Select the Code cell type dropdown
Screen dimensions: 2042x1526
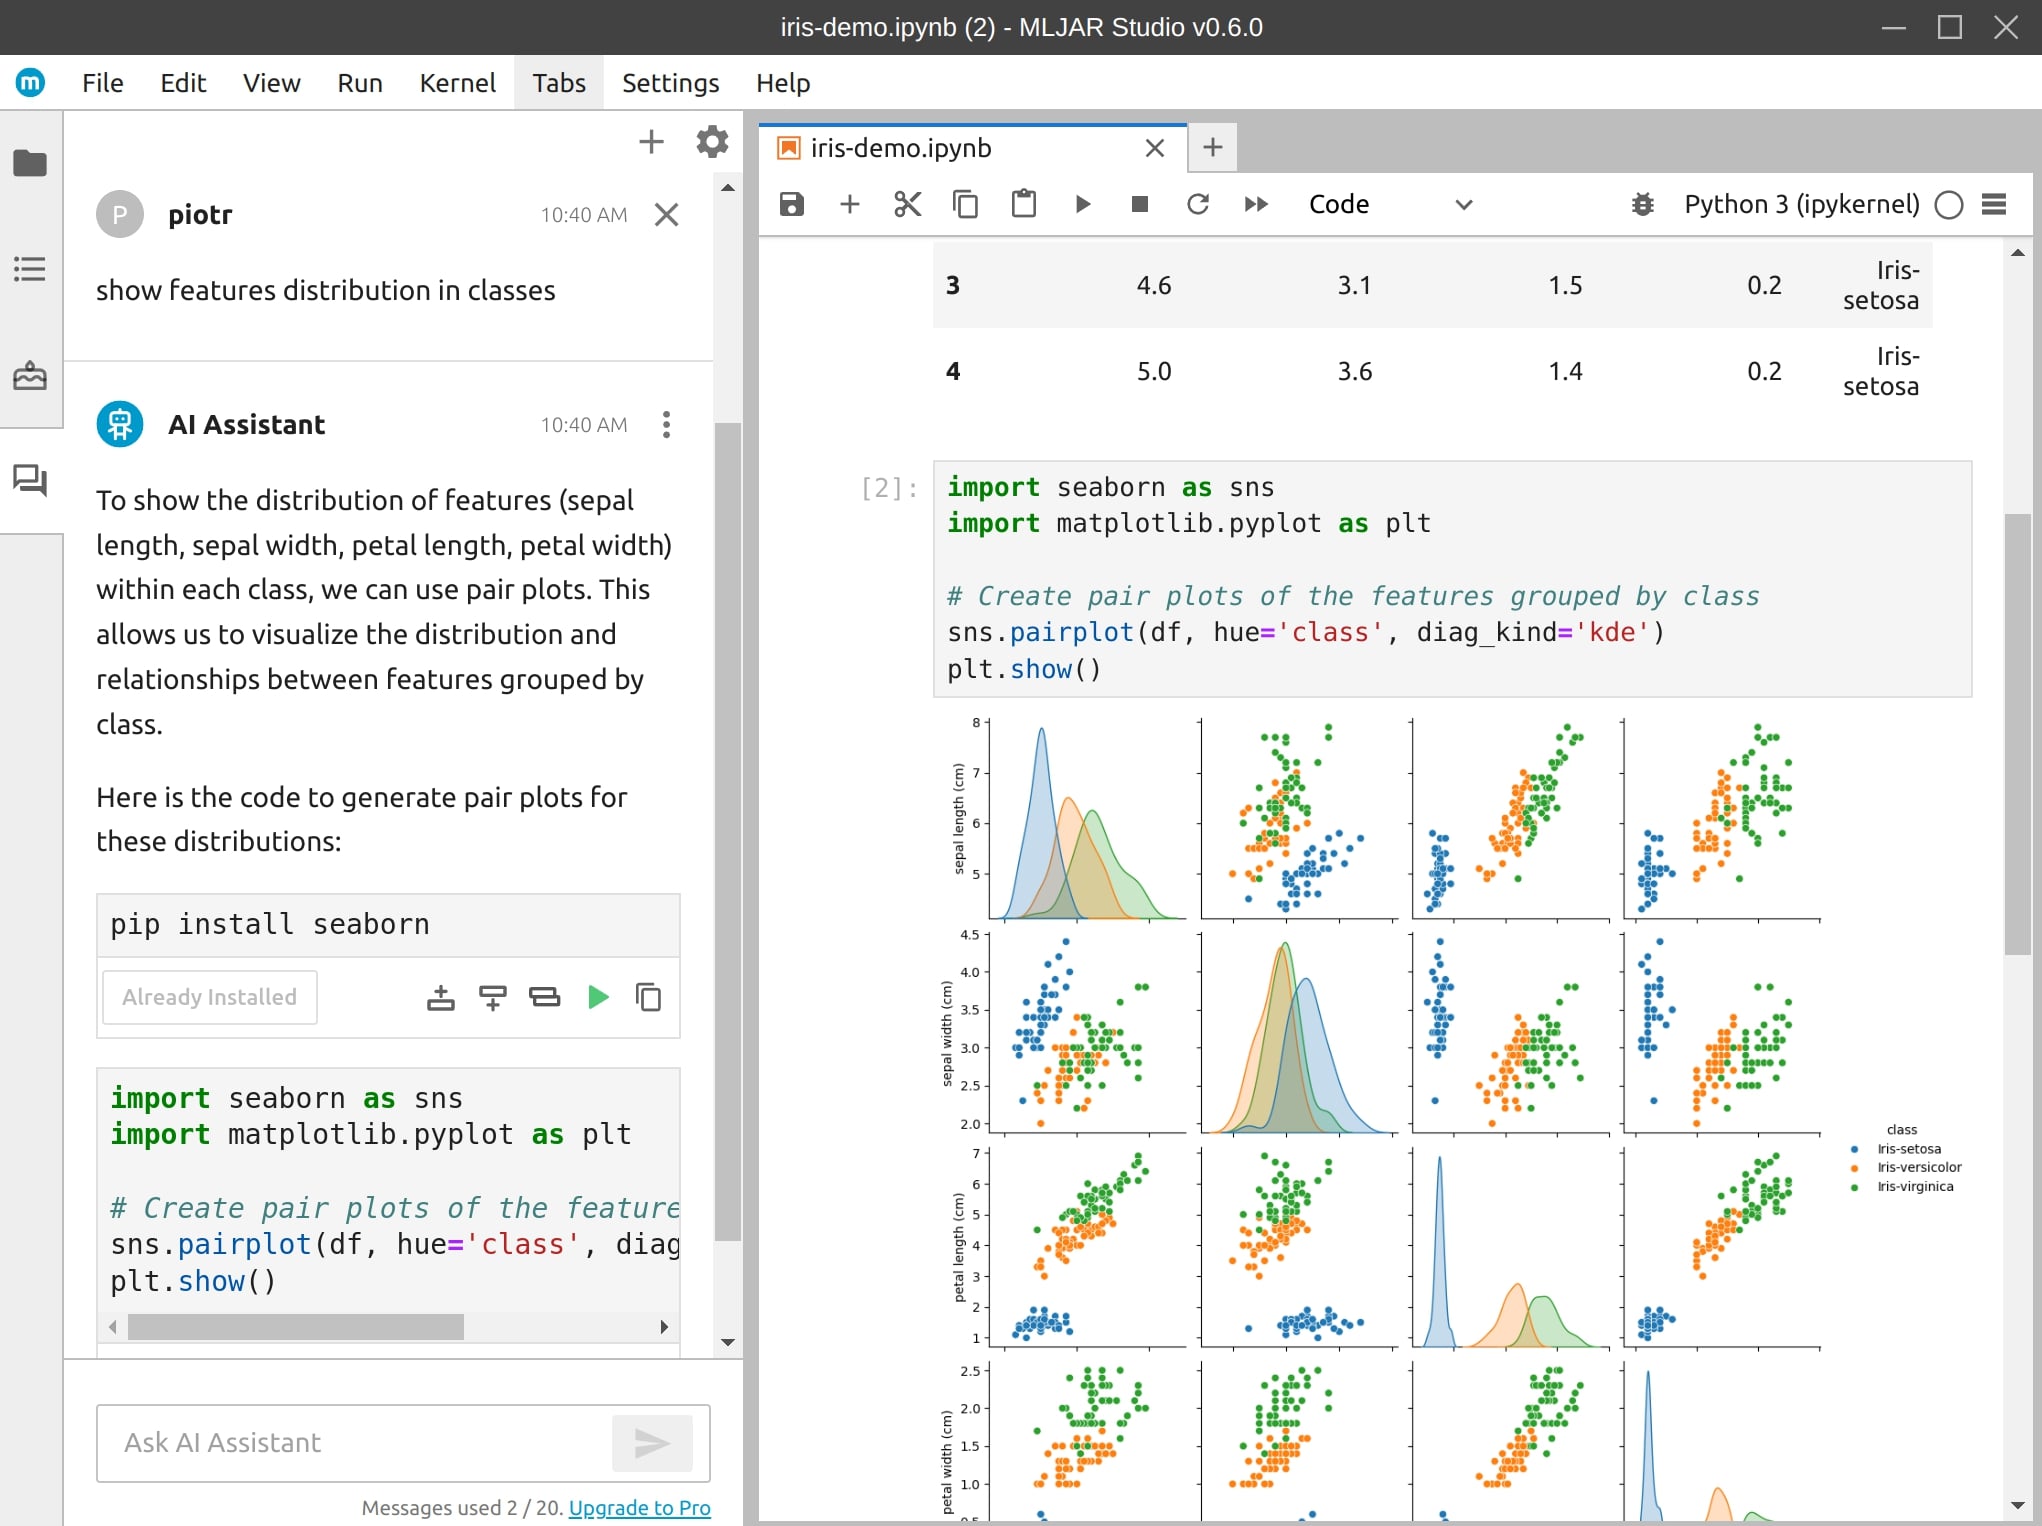(1386, 204)
